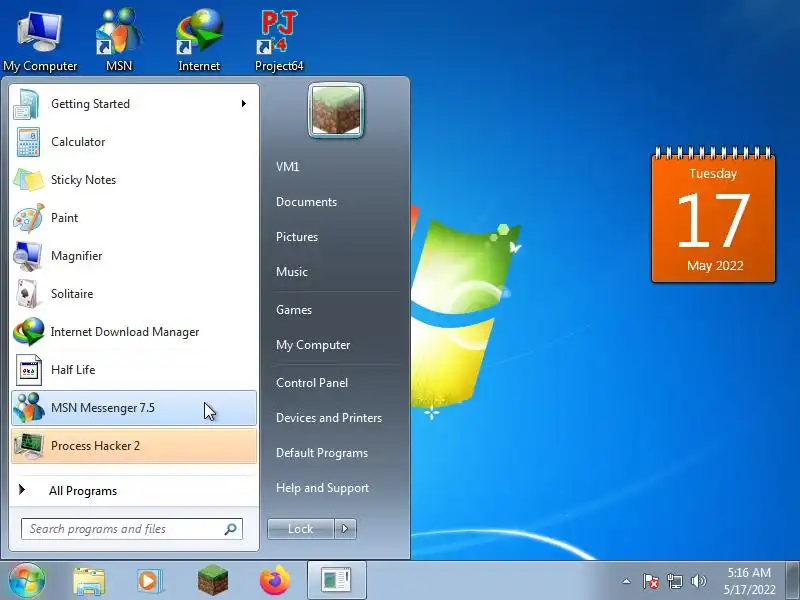Launch the MSN desktop shortcut

[x=119, y=41]
